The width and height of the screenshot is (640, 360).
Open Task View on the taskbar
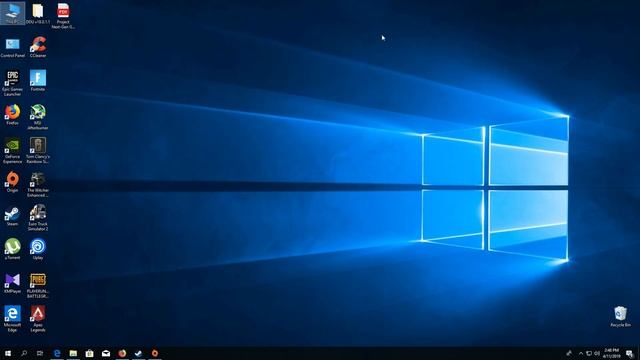[x=40, y=353]
